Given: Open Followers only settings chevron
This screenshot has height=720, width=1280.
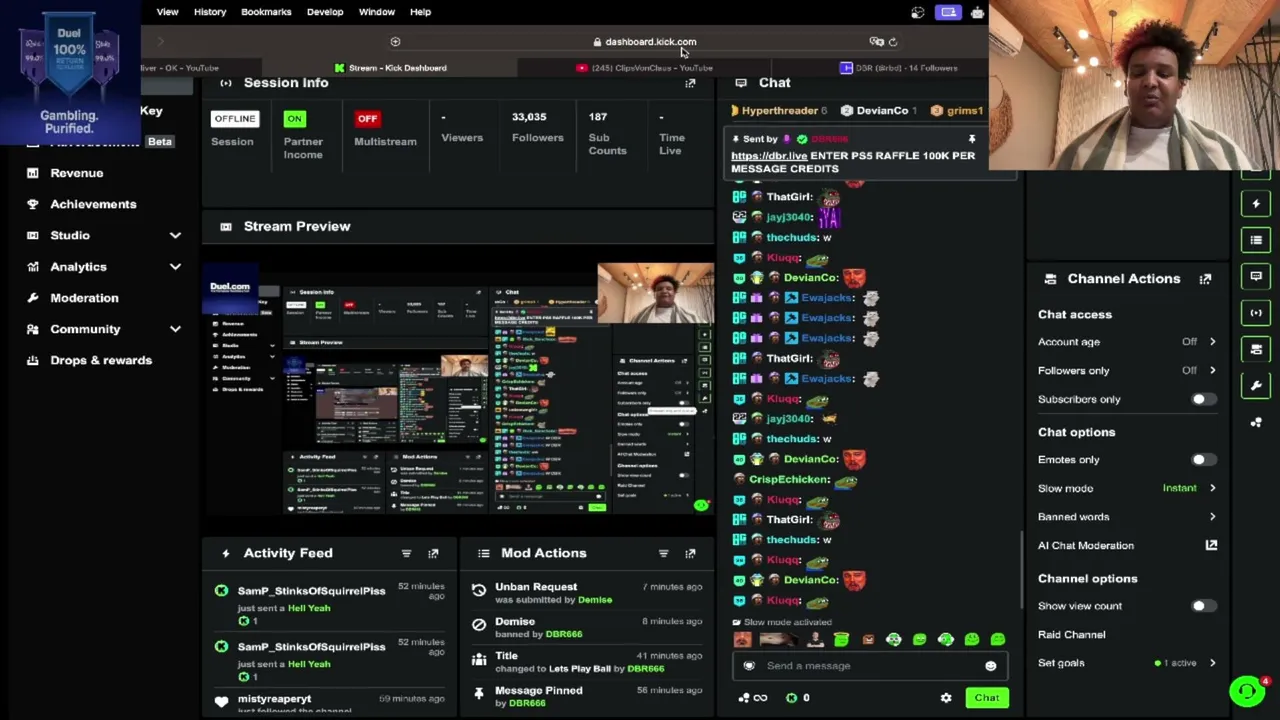Looking at the screenshot, I should [x=1212, y=371].
